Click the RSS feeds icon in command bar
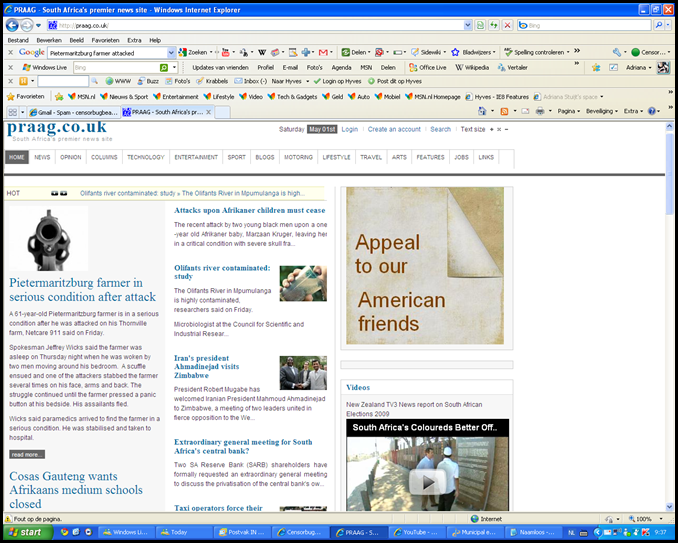Image resolution: width=678 pixels, height=543 pixels. pos(504,112)
